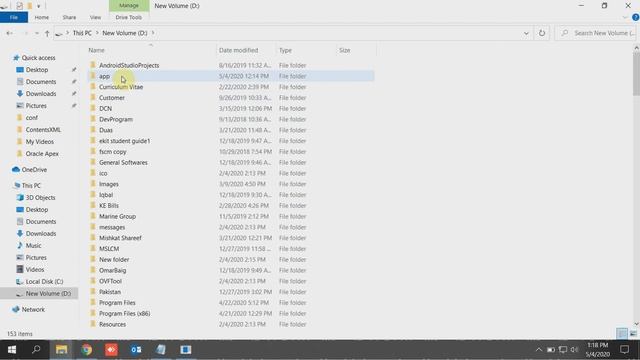The width and height of the screenshot is (640, 360).
Task: Sort by the Size column header
Action: pos(344,50)
